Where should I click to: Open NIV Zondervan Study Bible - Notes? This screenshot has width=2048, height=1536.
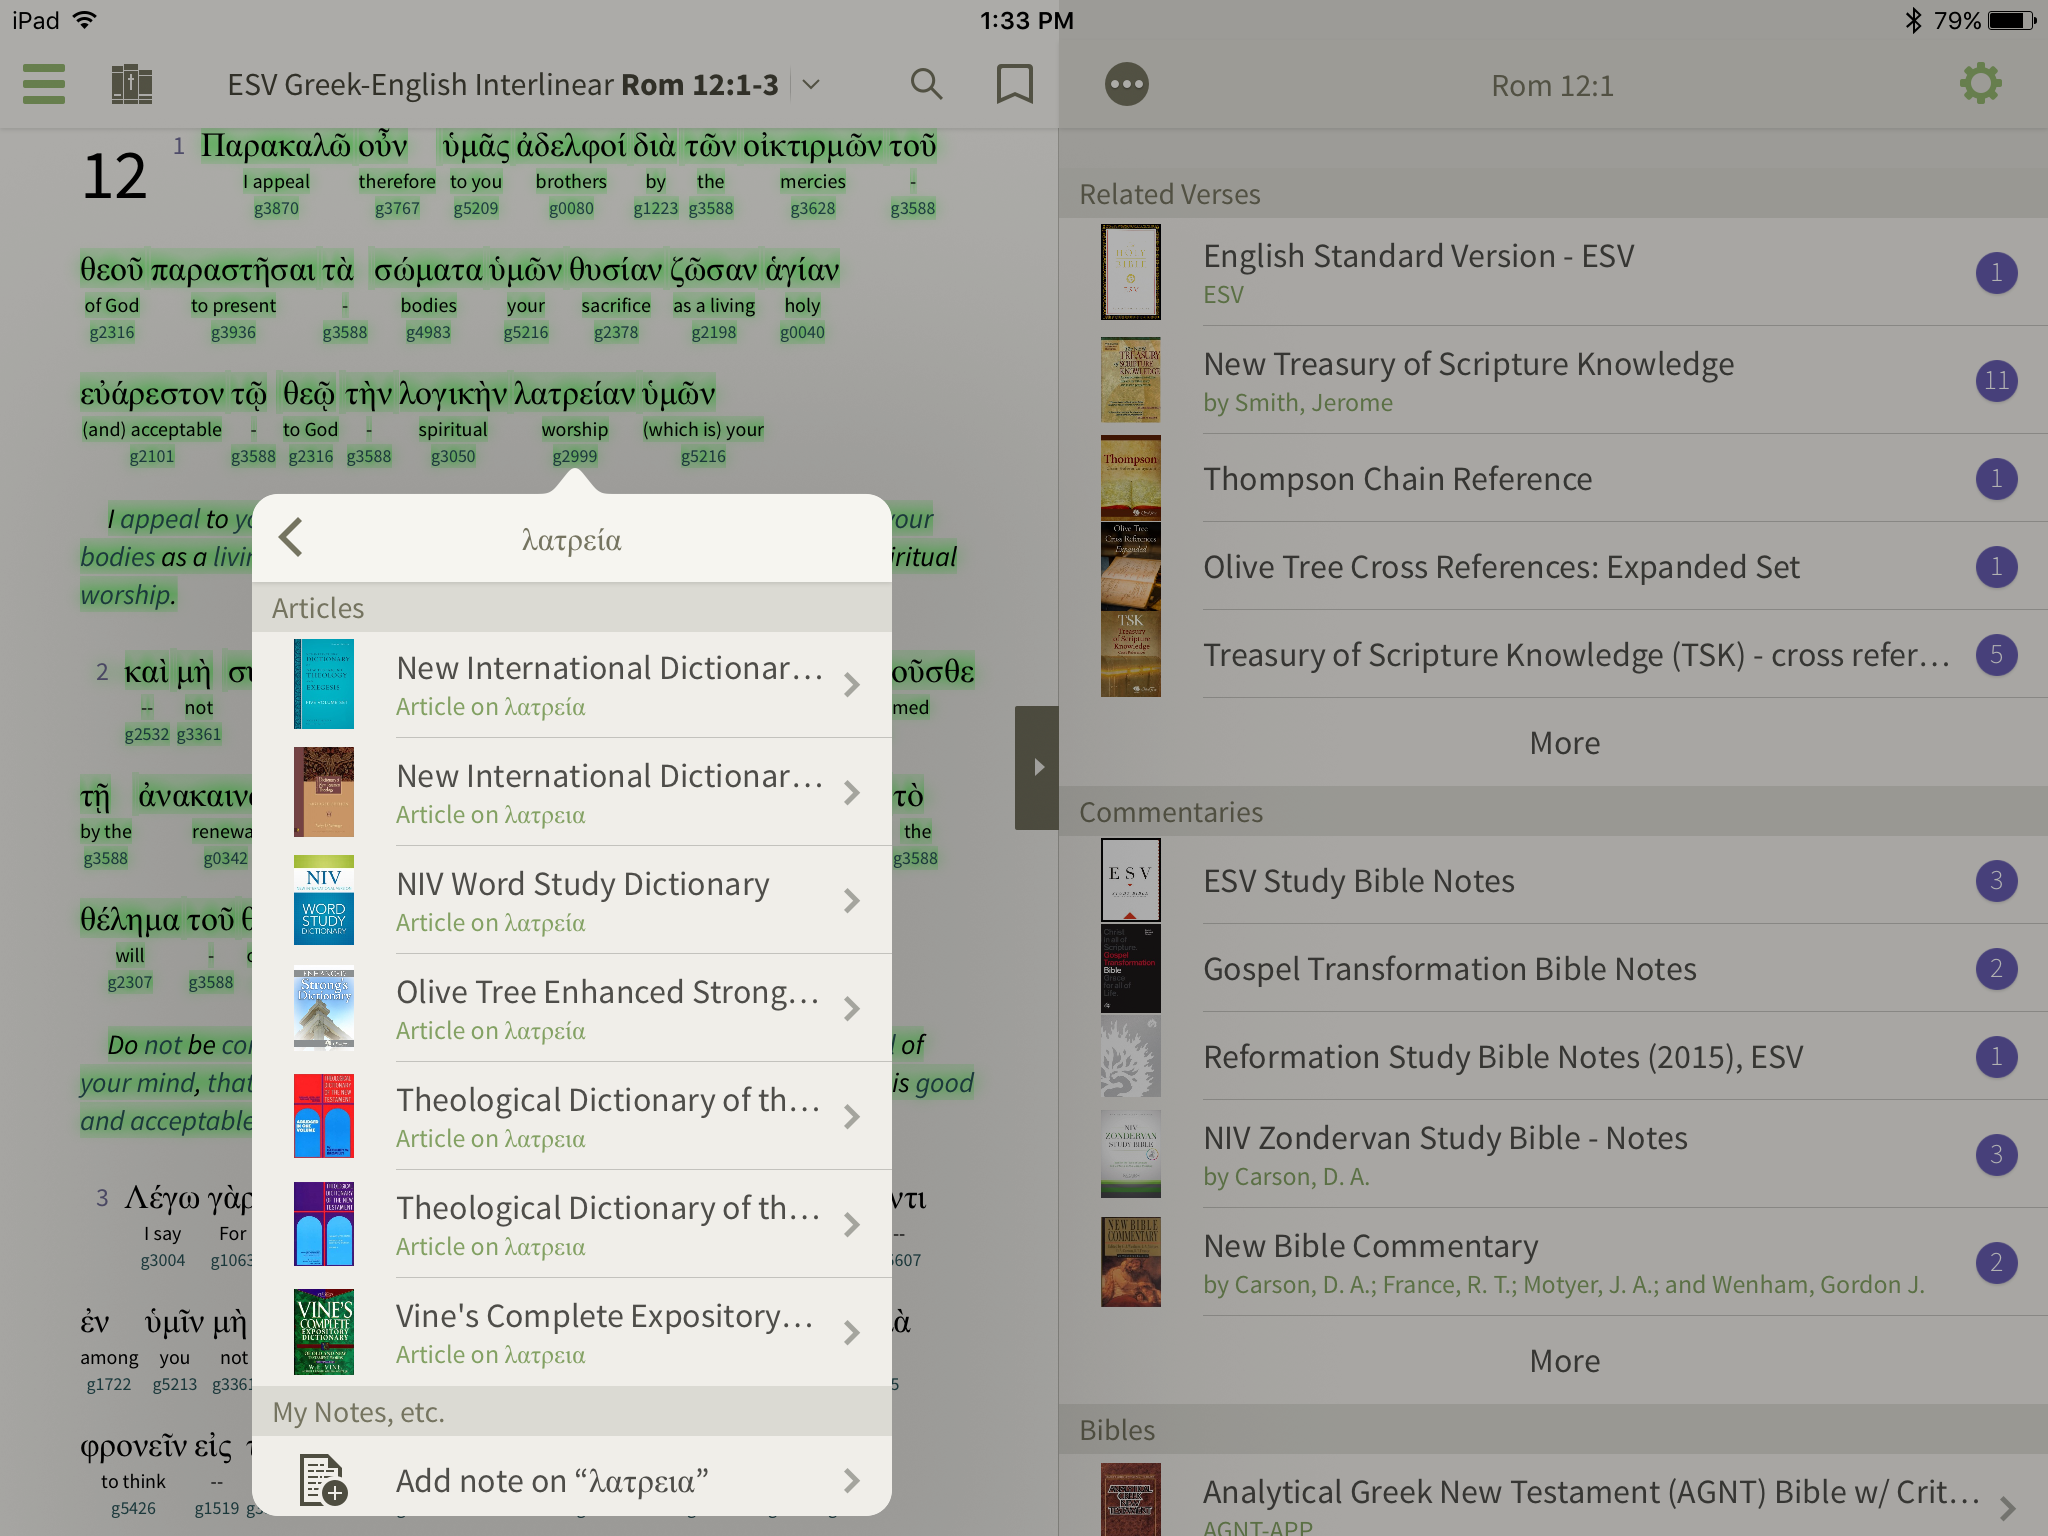[1554, 1154]
